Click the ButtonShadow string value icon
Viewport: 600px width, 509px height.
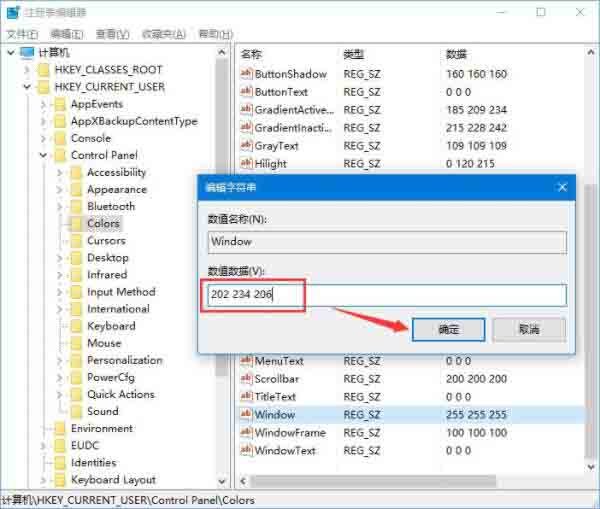tap(246, 74)
